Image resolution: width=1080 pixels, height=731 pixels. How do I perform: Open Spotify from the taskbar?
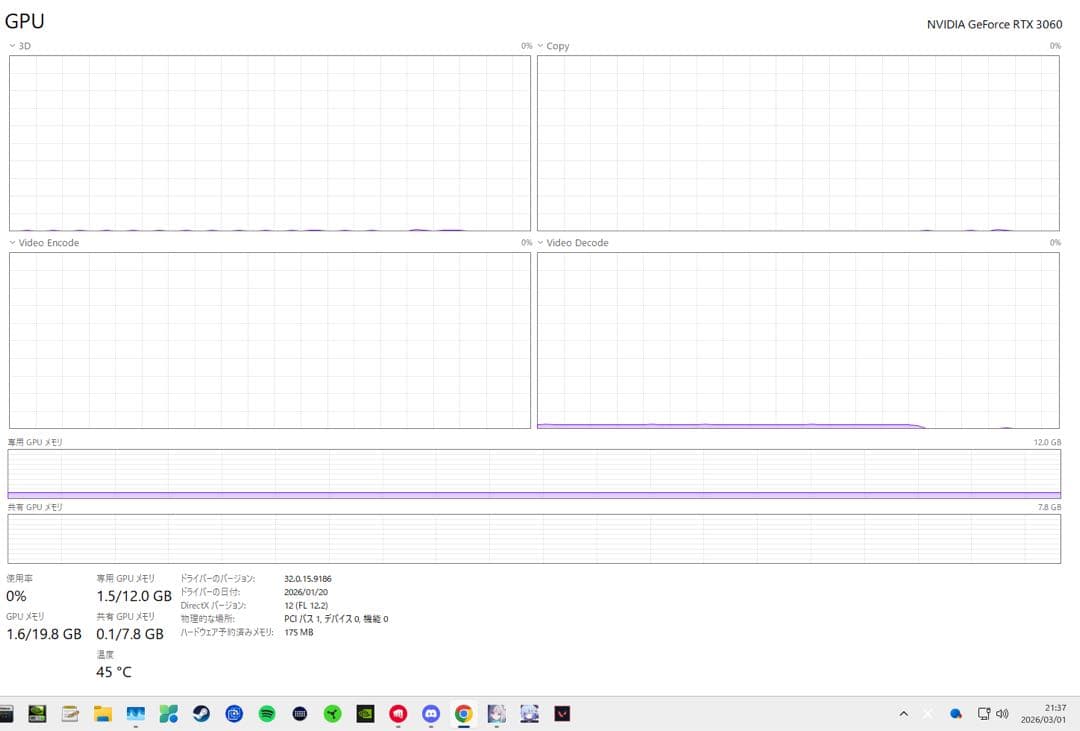pos(267,714)
